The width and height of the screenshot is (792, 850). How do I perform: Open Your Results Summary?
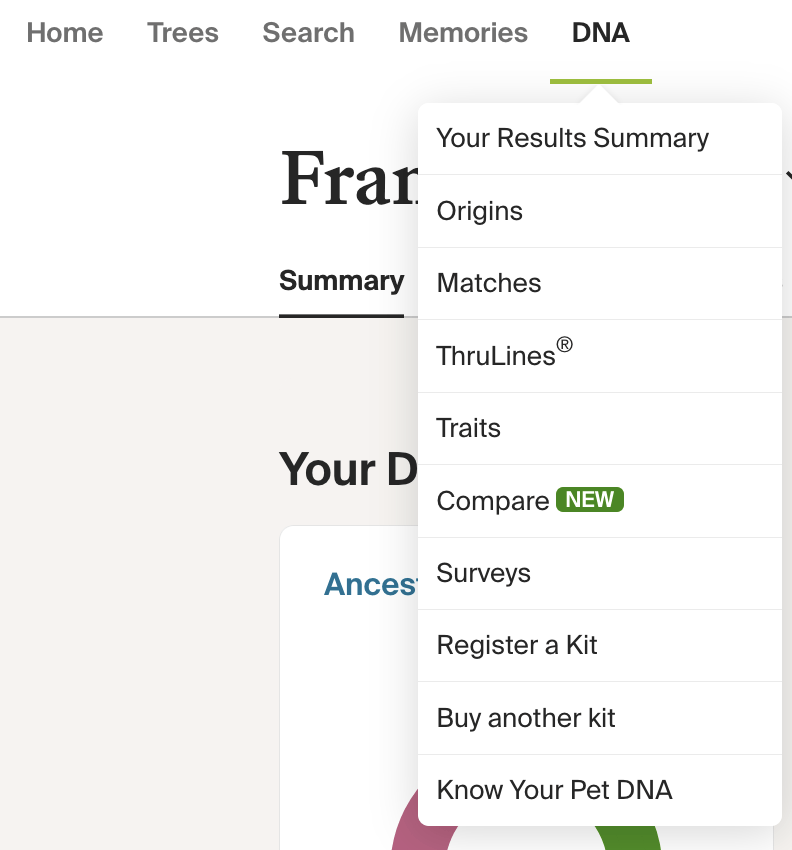(572, 138)
